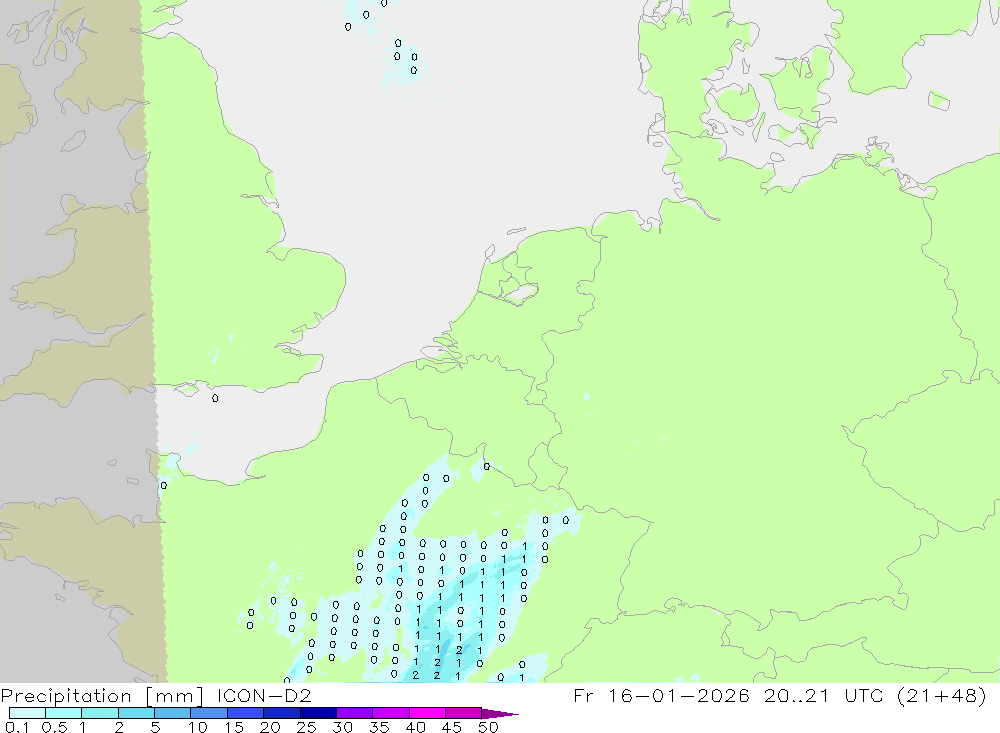Pick the 10–15 mm legend color swatch
Image resolution: width=1000 pixels, height=733 pixels.
(x=209, y=713)
